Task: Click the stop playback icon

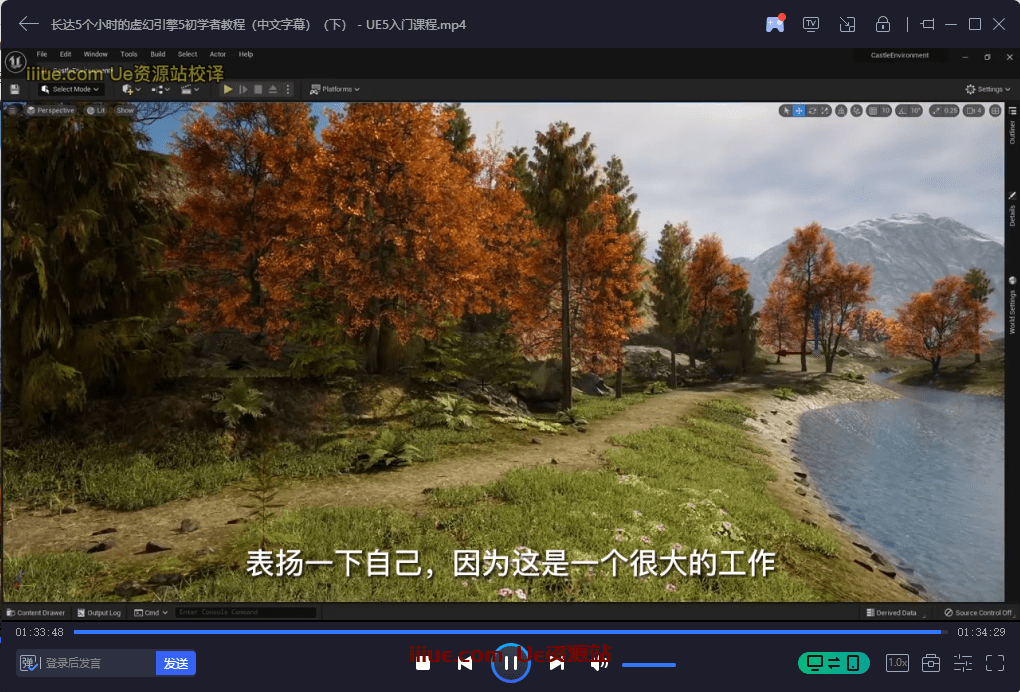Action: click(423, 663)
